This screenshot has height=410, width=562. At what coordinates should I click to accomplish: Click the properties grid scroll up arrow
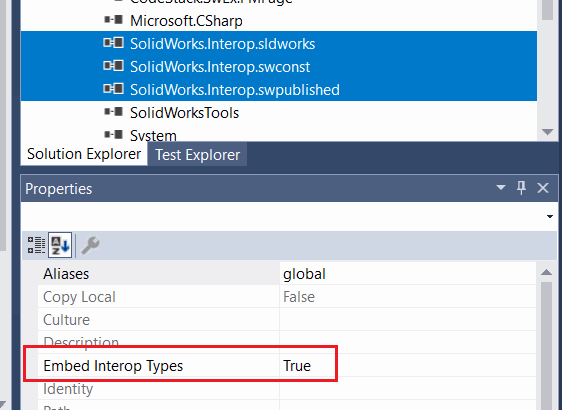pos(546,272)
